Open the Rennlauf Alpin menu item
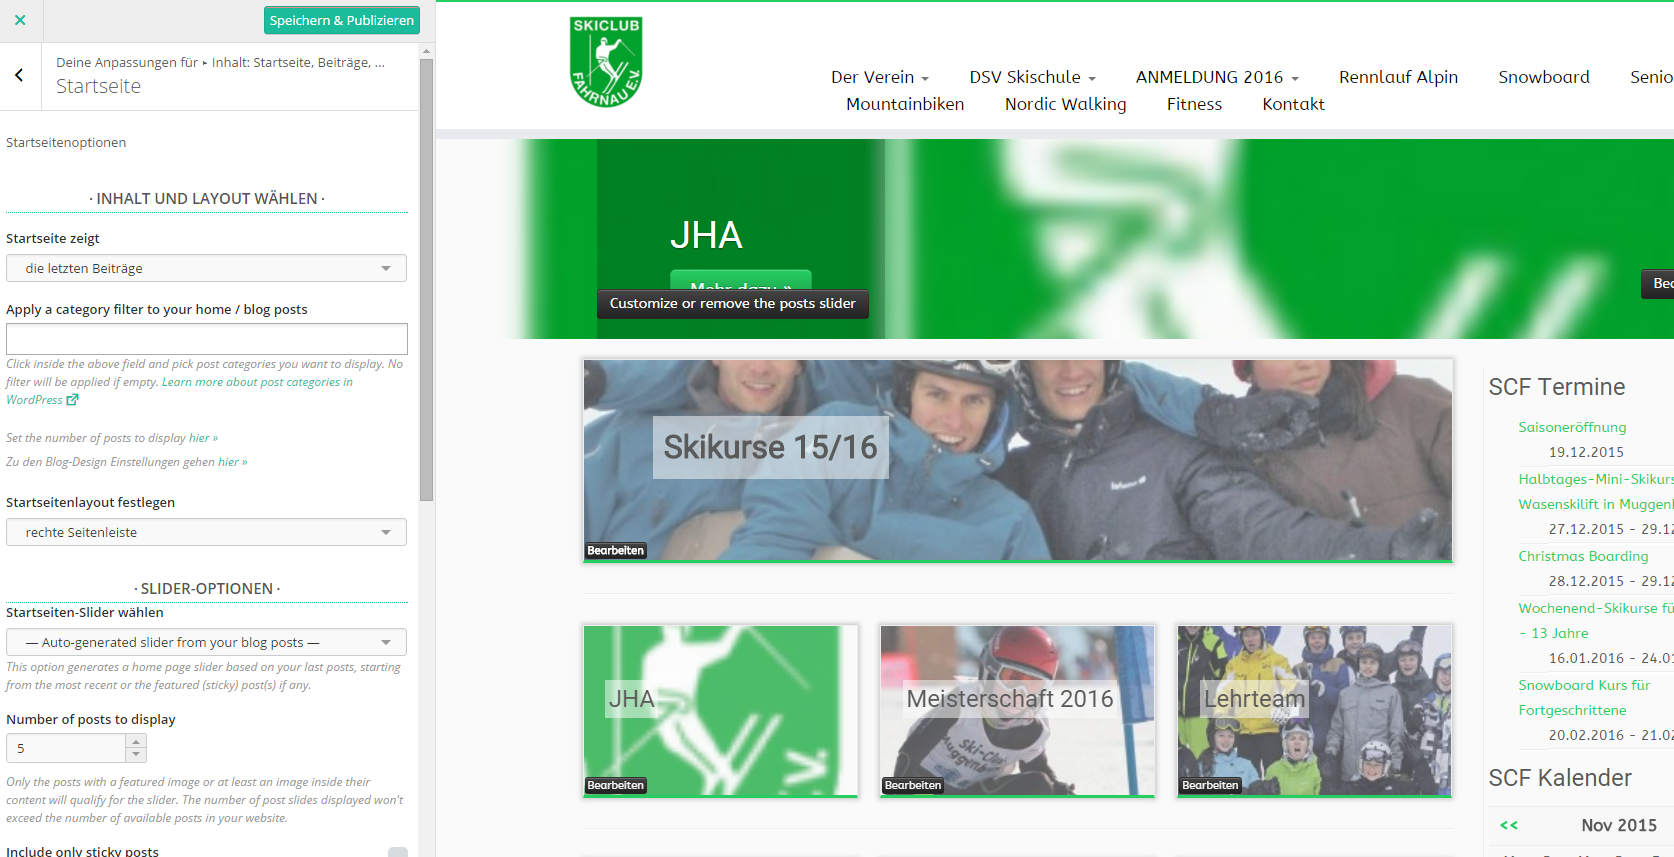The image size is (1674, 857). pos(1398,77)
